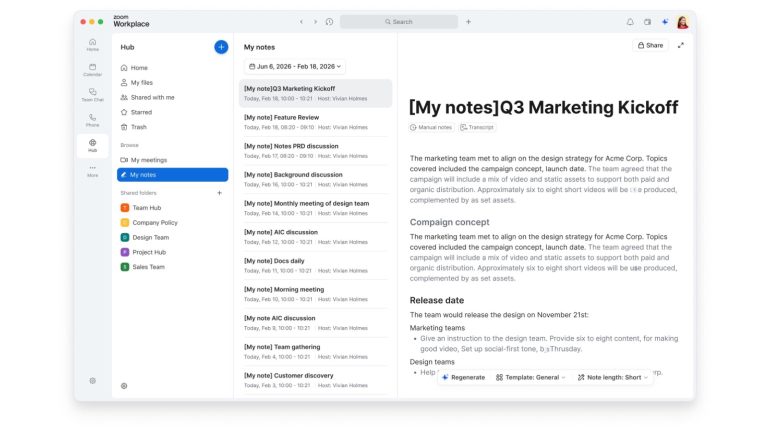Click the blue plus button beside Hub

(221, 47)
